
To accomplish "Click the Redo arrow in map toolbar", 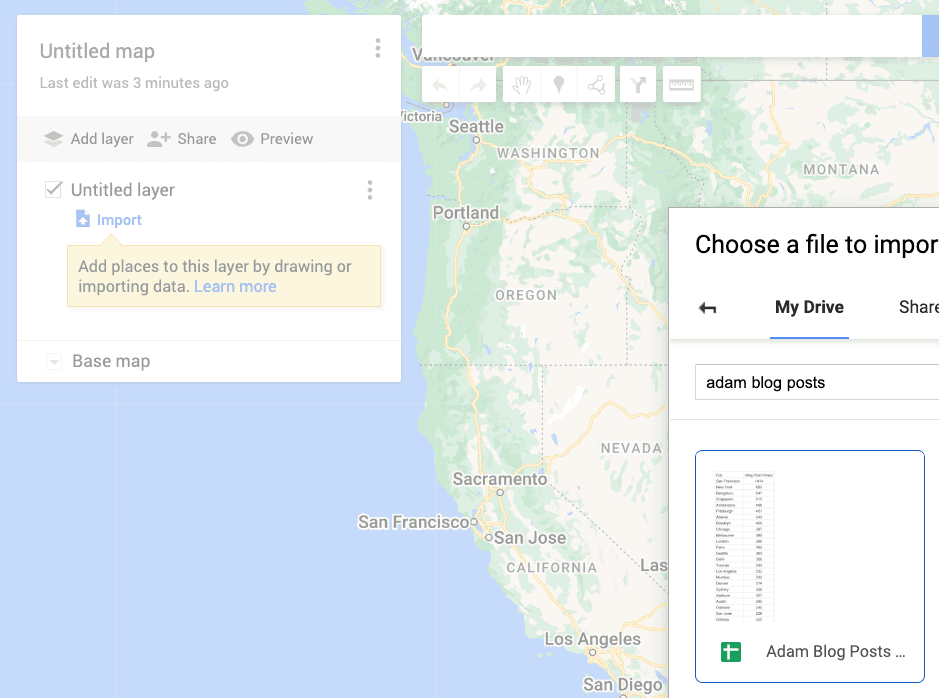I will tap(479, 85).
